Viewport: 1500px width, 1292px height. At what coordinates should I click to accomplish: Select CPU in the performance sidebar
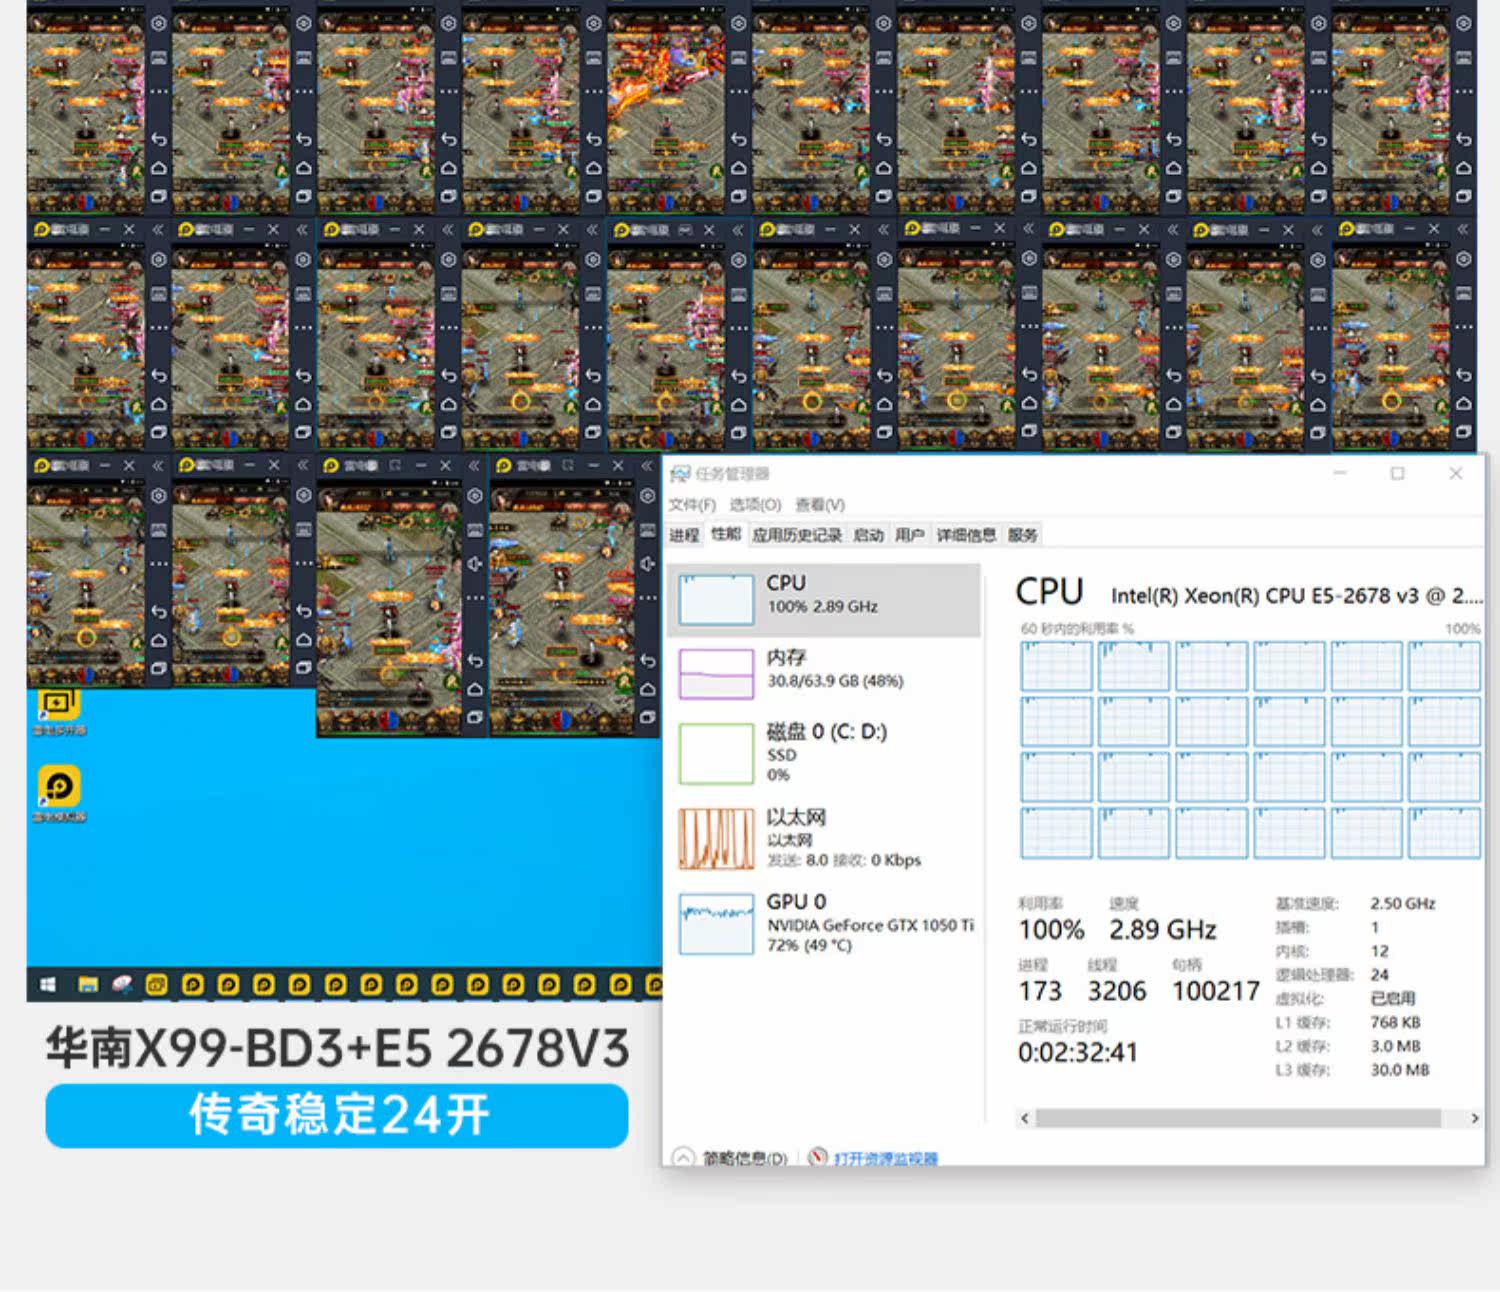pyautogui.click(x=825, y=599)
